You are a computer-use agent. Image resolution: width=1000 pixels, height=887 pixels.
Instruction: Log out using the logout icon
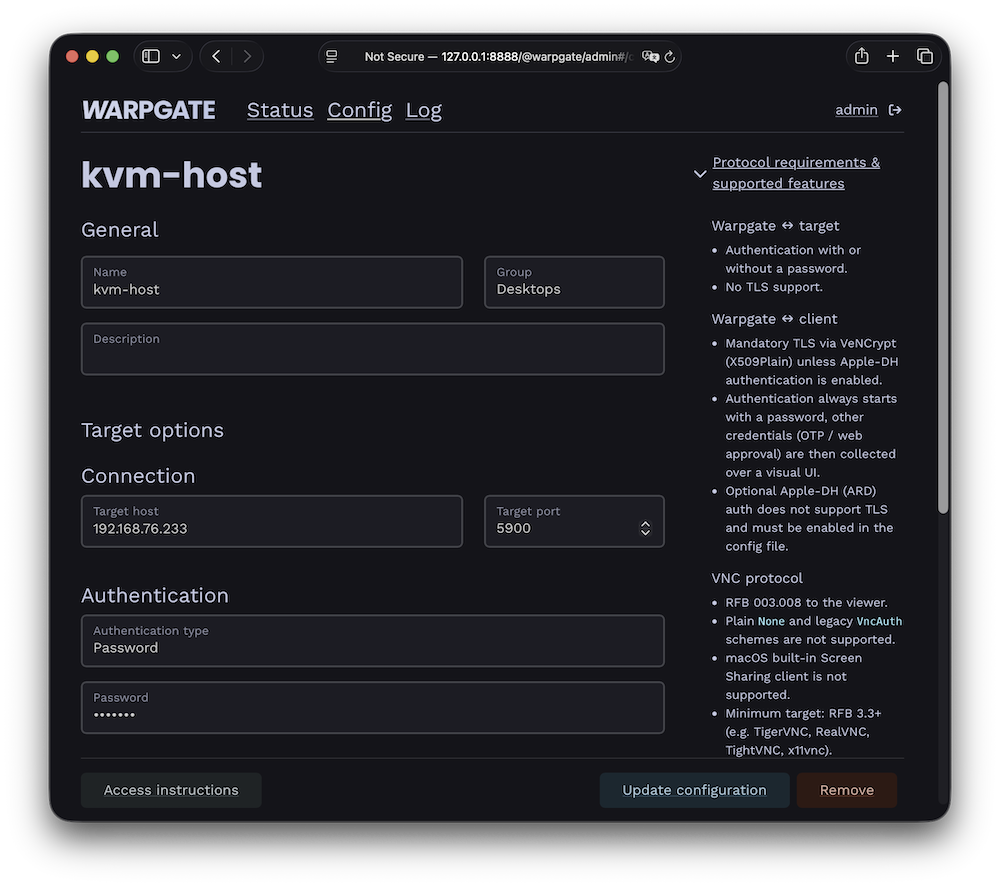point(895,110)
